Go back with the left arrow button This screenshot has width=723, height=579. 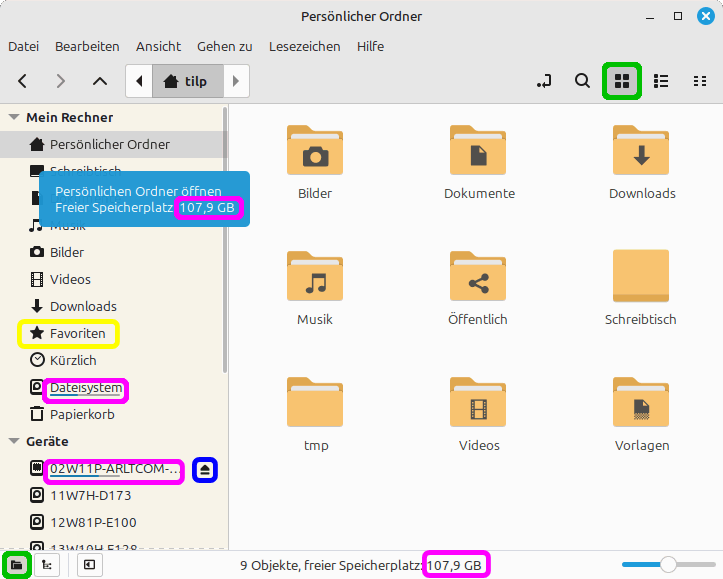[x=23, y=81]
